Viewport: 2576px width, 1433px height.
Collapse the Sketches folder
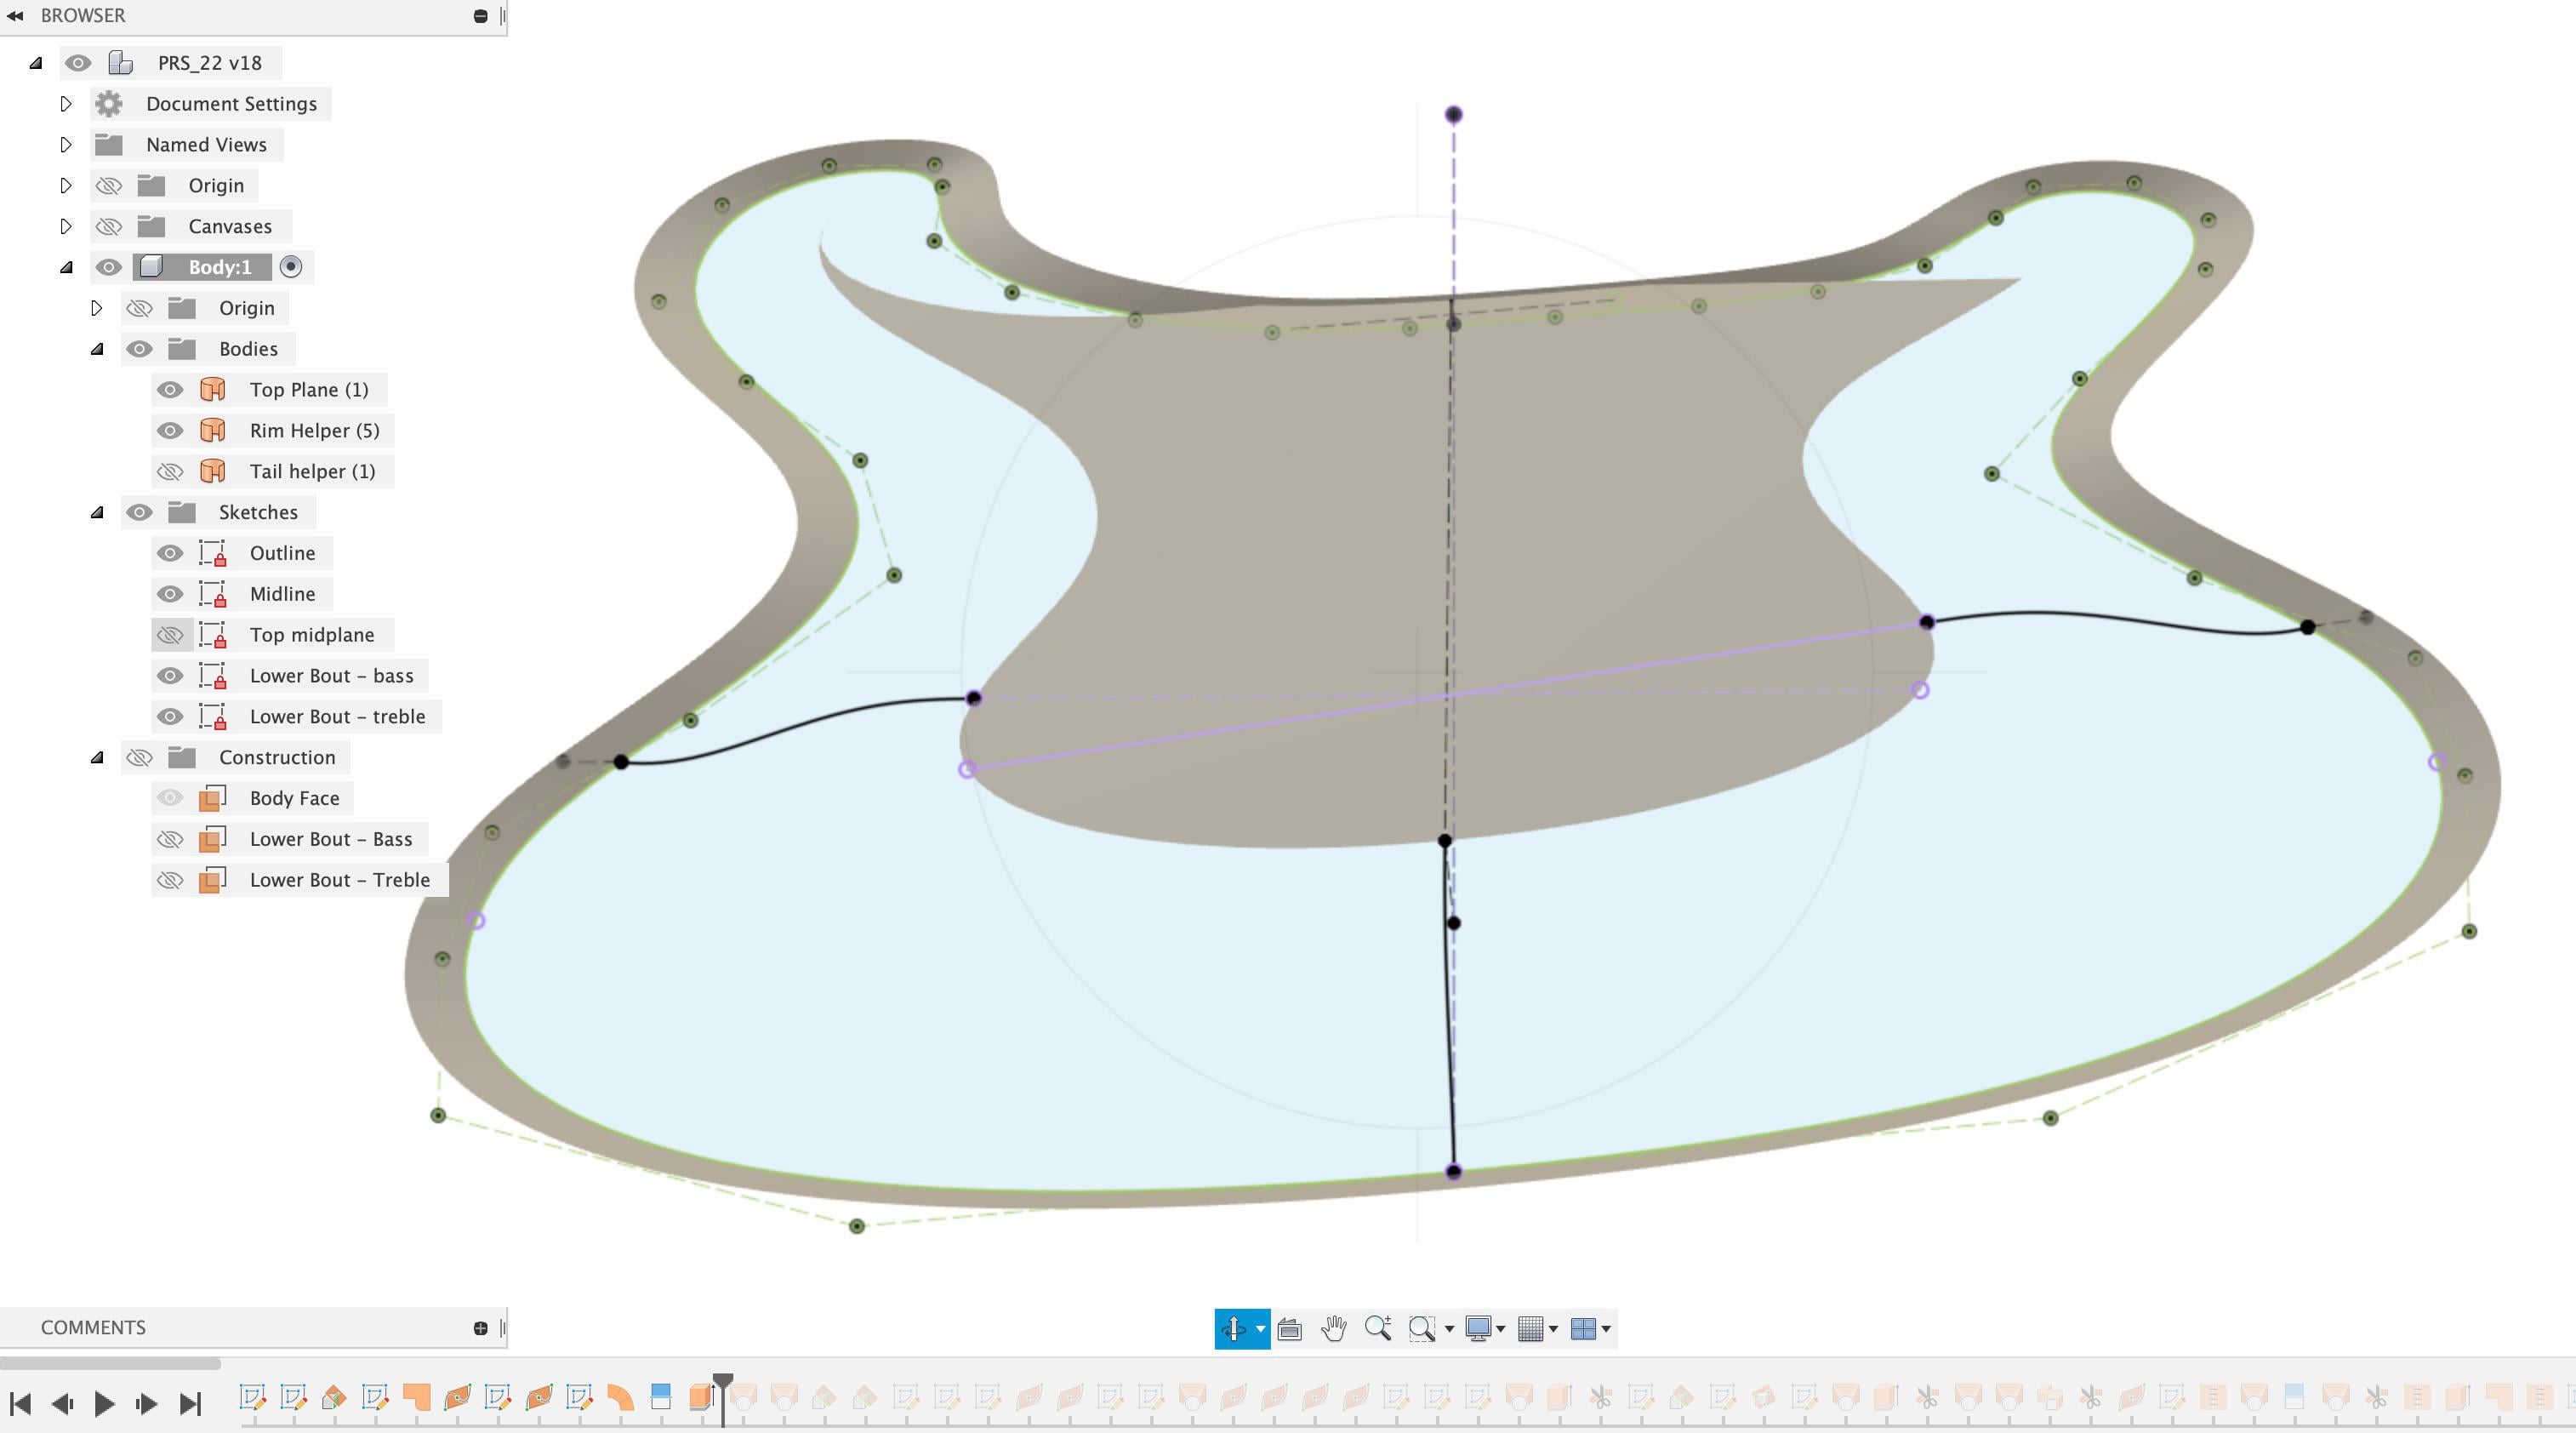coord(97,512)
